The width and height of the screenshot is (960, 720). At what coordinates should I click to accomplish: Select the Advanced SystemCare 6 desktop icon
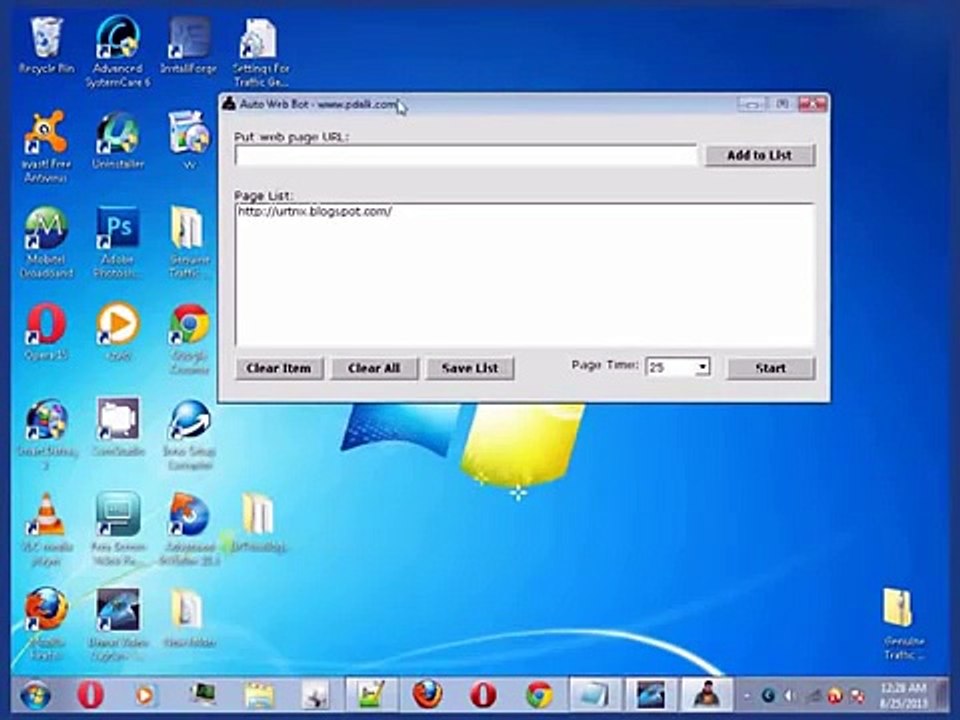point(118,51)
